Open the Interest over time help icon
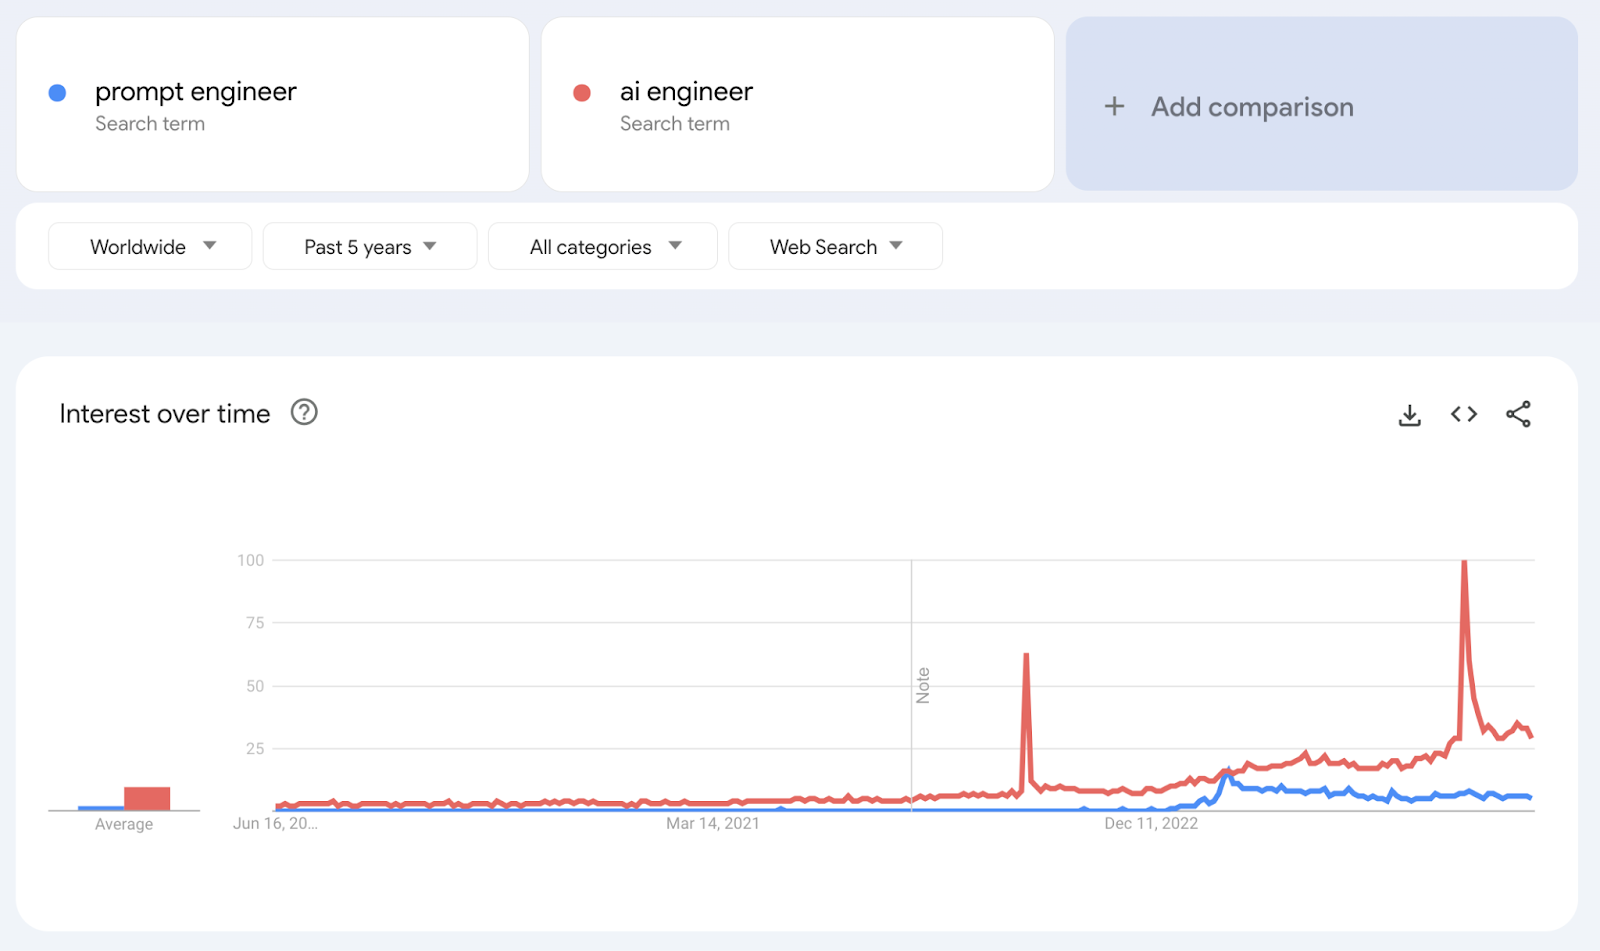Image resolution: width=1600 pixels, height=951 pixels. tap(304, 412)
